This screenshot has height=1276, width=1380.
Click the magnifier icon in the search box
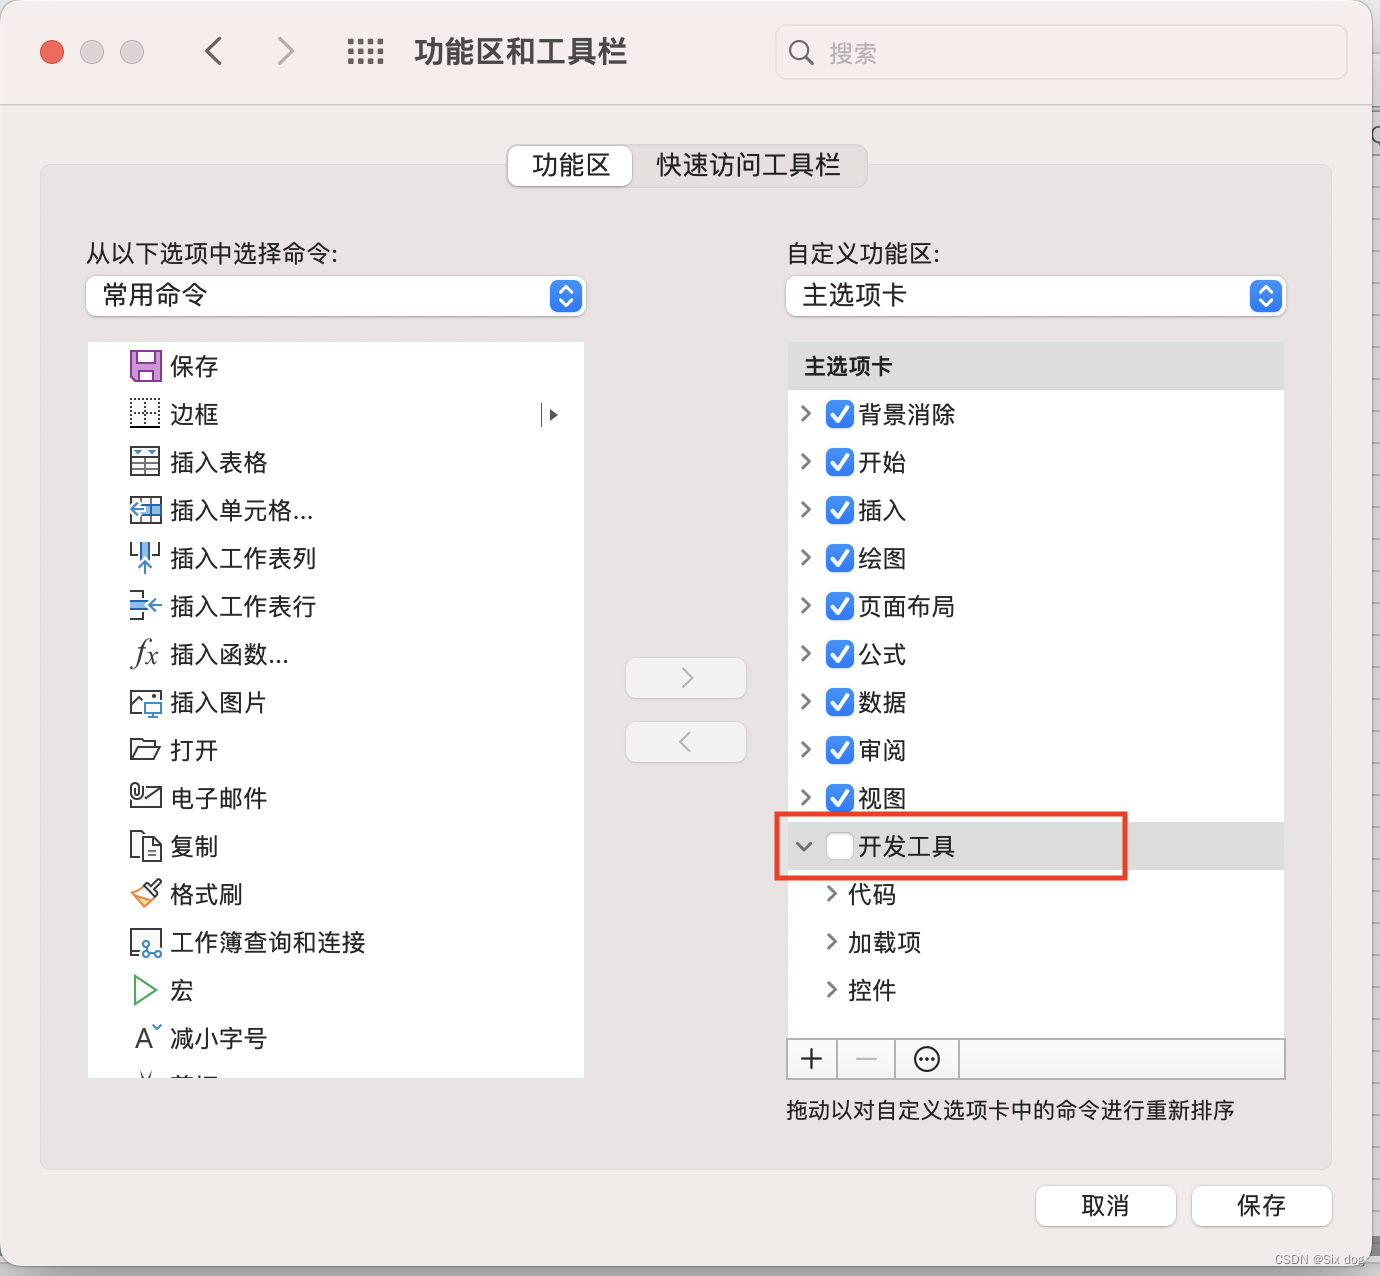[801, 52]
